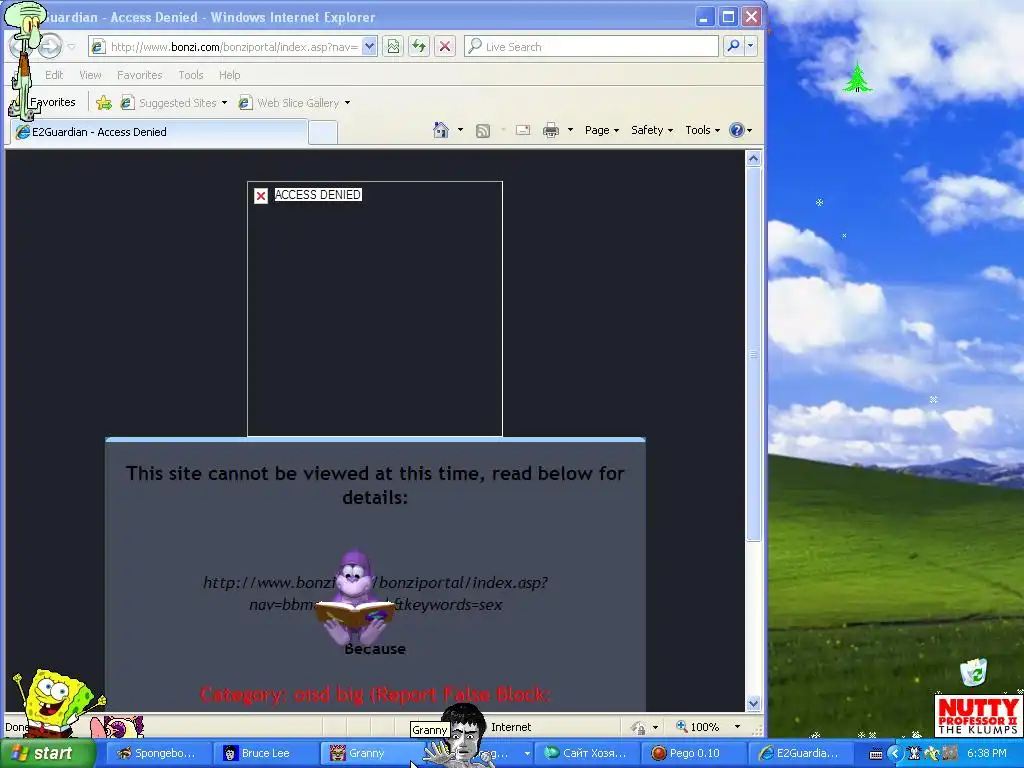Viewport: 1024px width, 768px height.
Task: Open the Page dropdown menu
Action: (601, 130)
